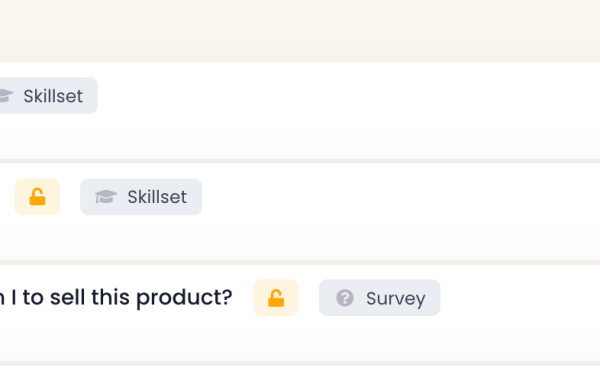
Task: Open the 'sell this product?' question title
Action: (x=116, y=298)
